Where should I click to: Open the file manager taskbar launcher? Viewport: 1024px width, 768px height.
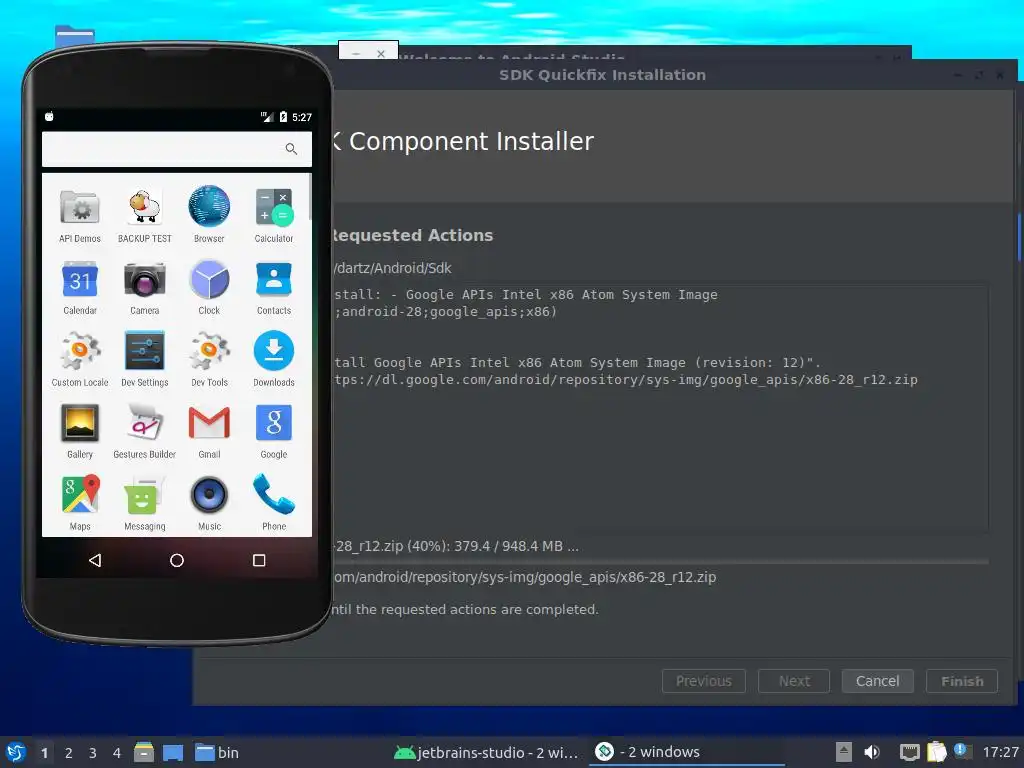[144, 752]
